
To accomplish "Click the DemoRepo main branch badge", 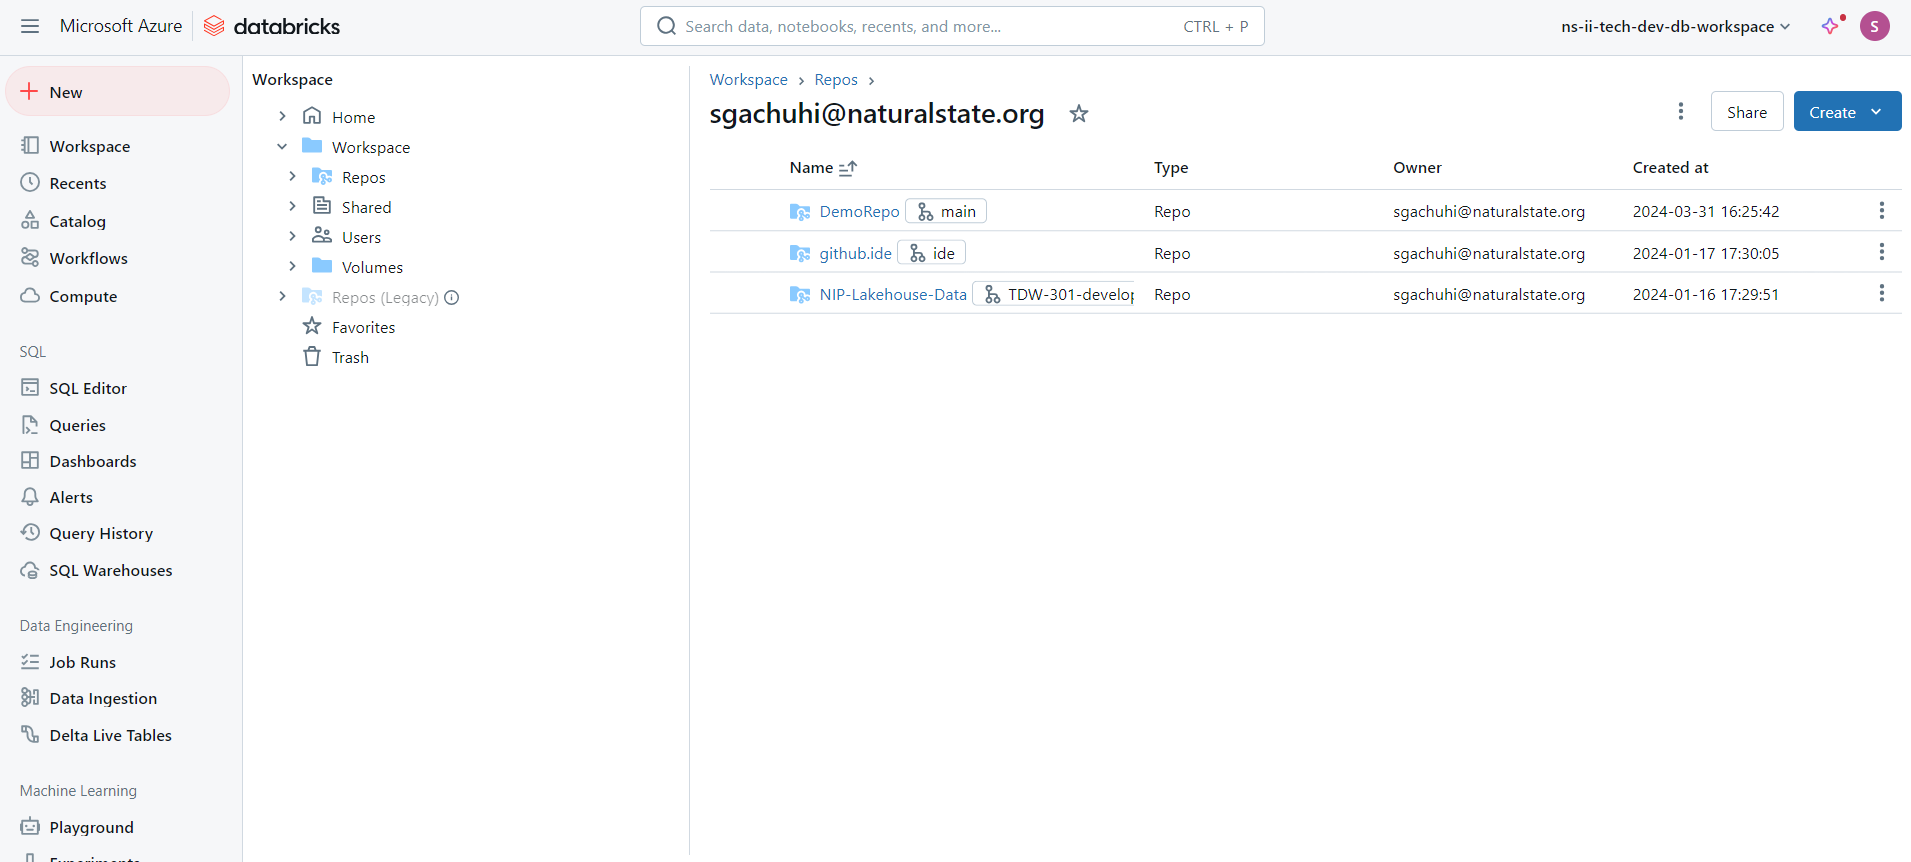I will click(x=946, y=211).
